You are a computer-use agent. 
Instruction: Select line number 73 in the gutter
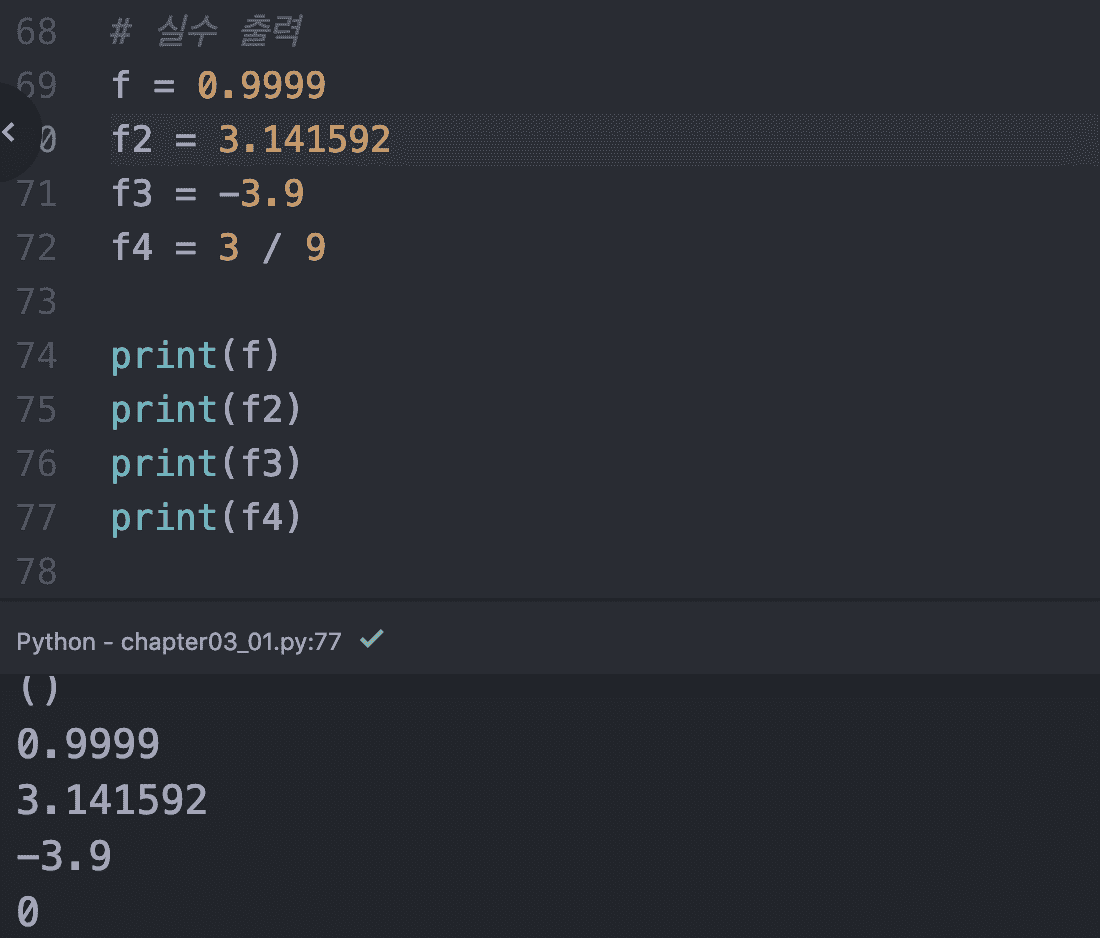[37, 301]
